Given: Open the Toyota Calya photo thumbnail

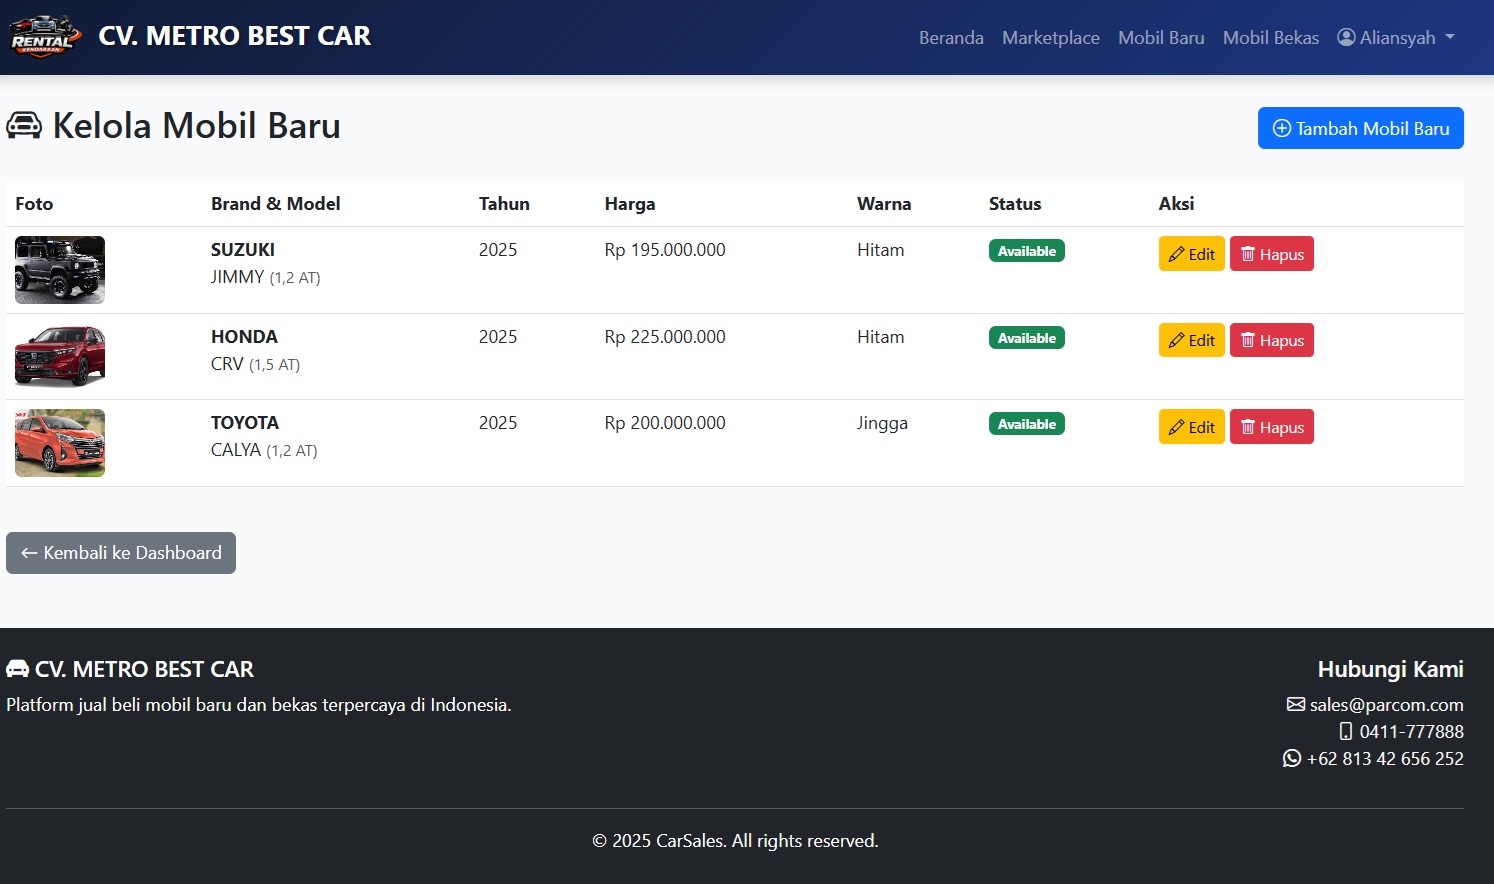Looking at the screenshot, I should click(x=60, y=443).
